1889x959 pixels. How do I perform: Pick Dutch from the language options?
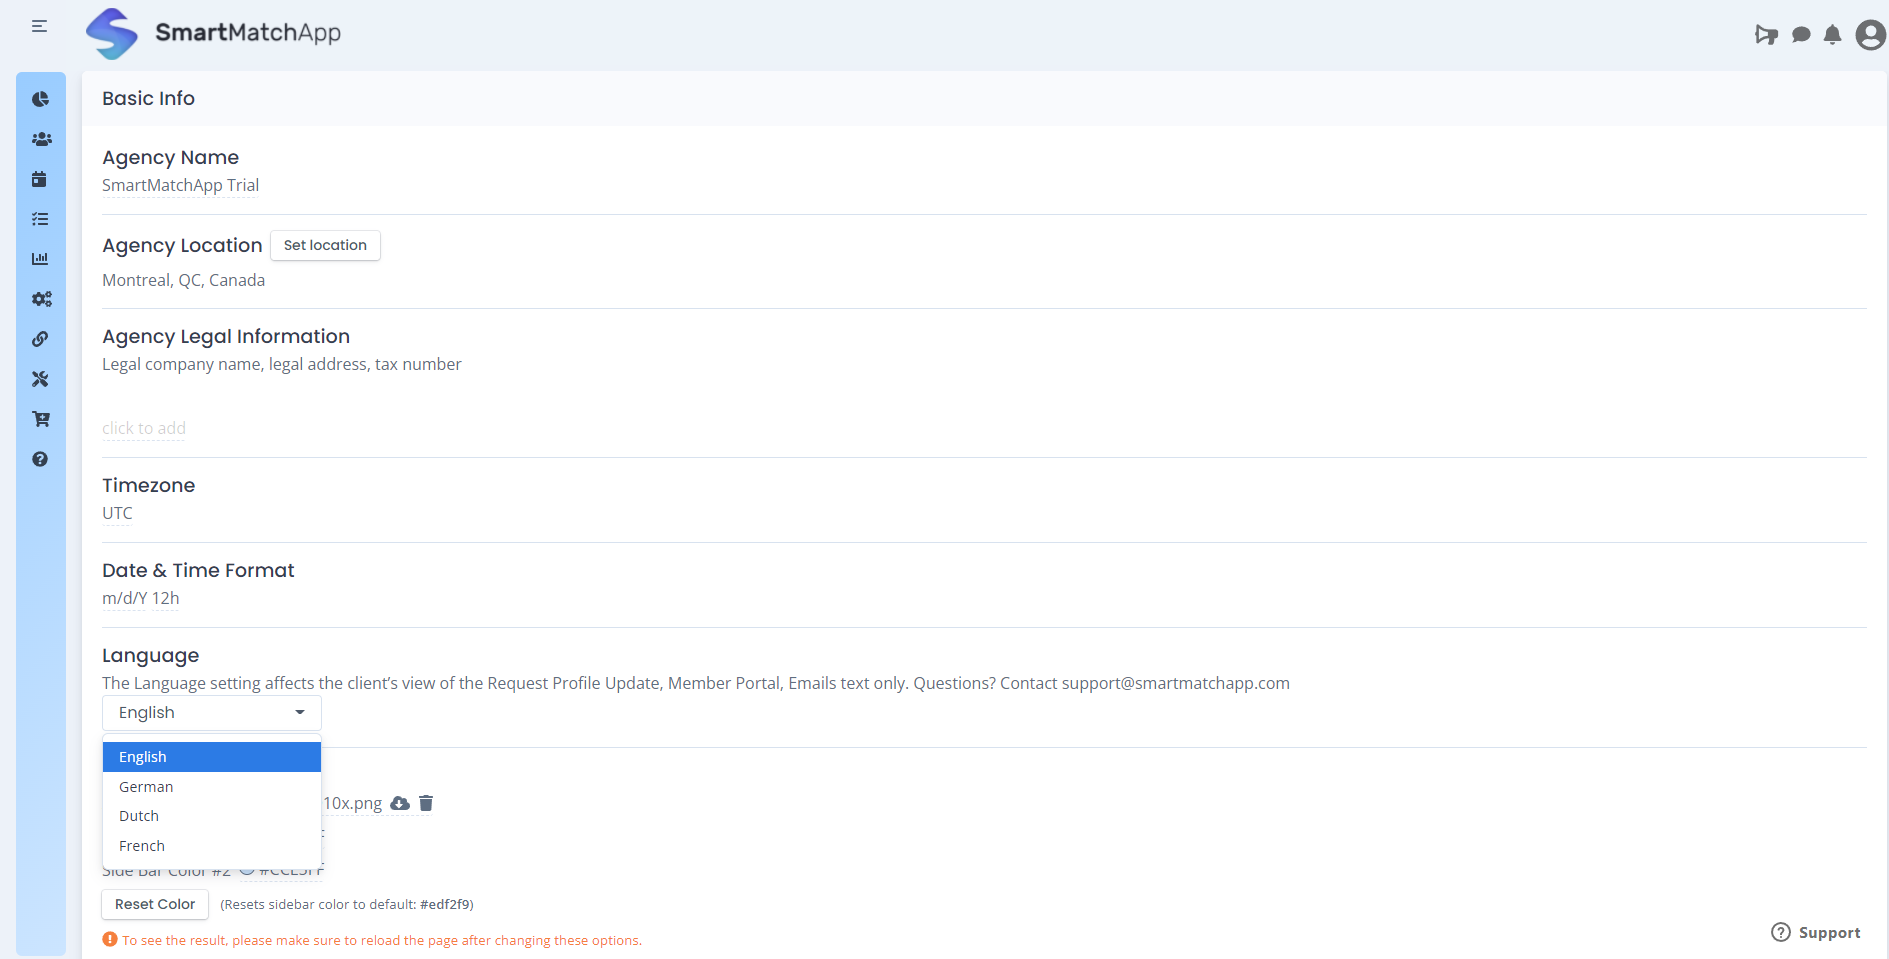pyautogui.click(x=139, y=816)
